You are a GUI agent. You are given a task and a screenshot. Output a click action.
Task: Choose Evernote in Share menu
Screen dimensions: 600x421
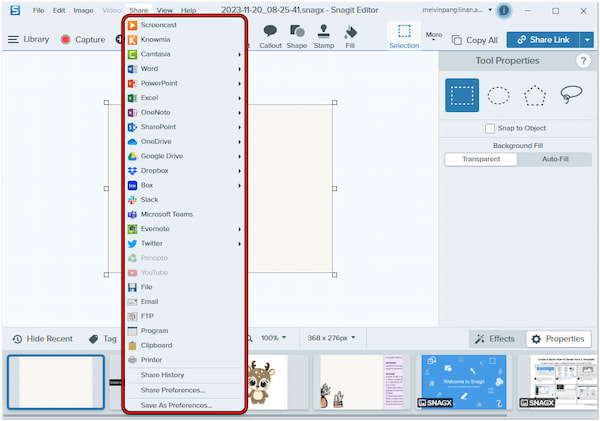coord(185,228)
